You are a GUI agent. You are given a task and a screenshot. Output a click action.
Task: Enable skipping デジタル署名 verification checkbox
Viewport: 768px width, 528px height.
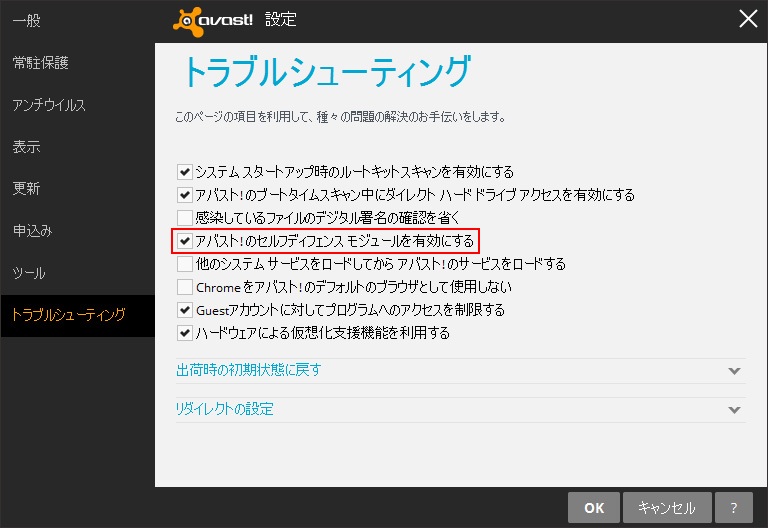tap(184, 218)
